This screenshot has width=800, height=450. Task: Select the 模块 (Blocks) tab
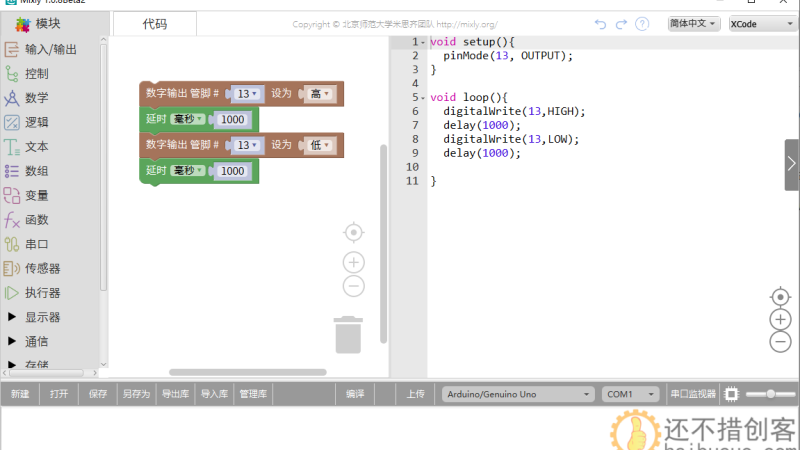pyautogui.click(x=47, y=23)
